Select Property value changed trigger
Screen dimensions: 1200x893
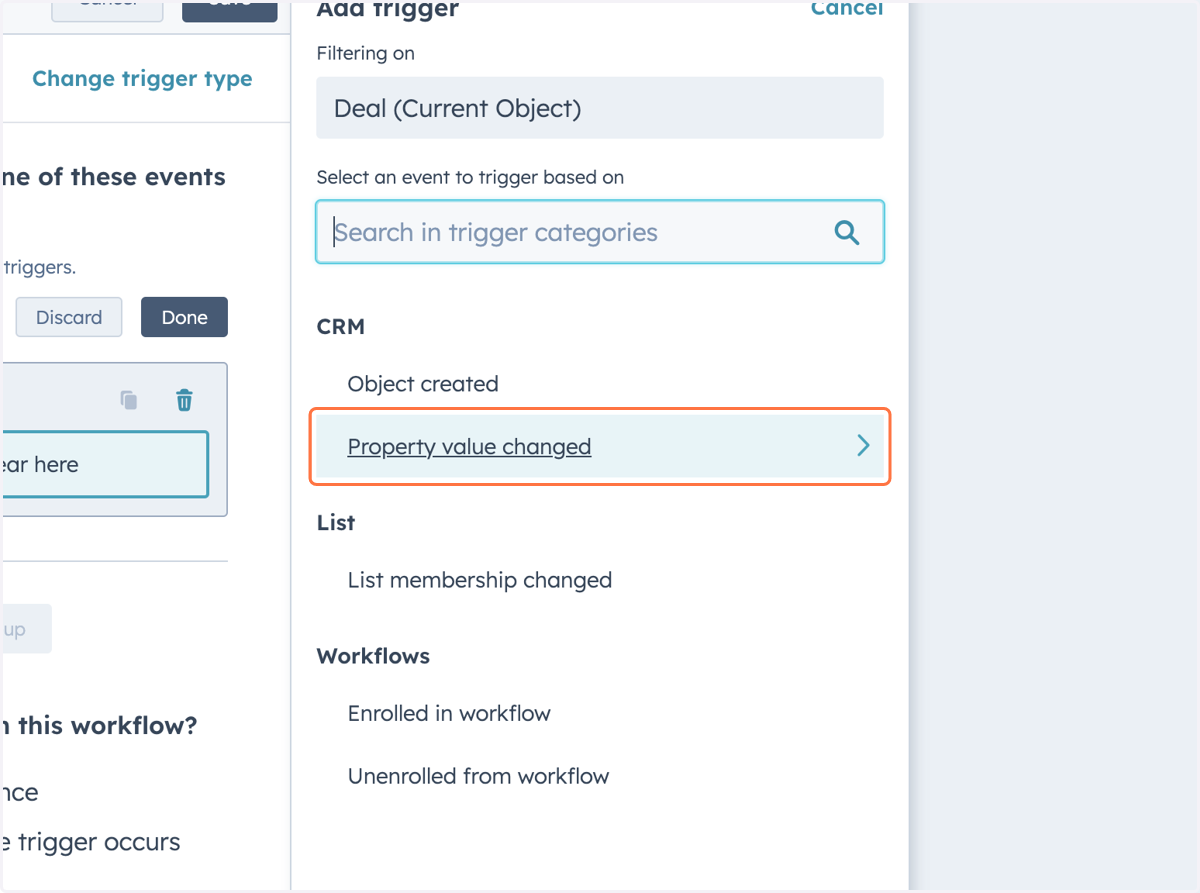tap(600, 447)
